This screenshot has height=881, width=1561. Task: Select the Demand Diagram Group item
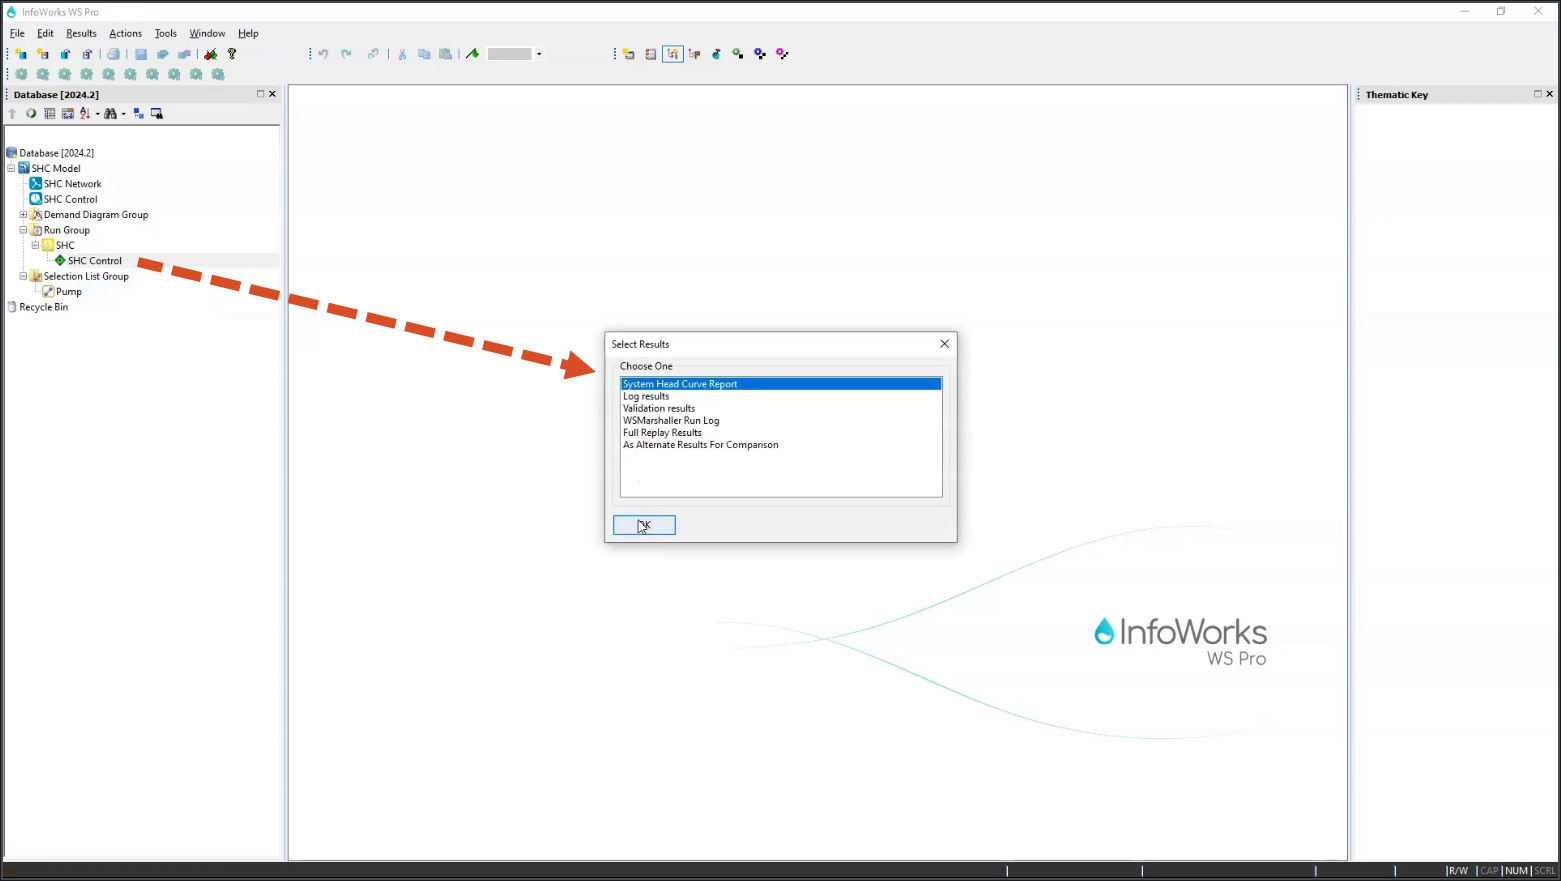point(96,215)
